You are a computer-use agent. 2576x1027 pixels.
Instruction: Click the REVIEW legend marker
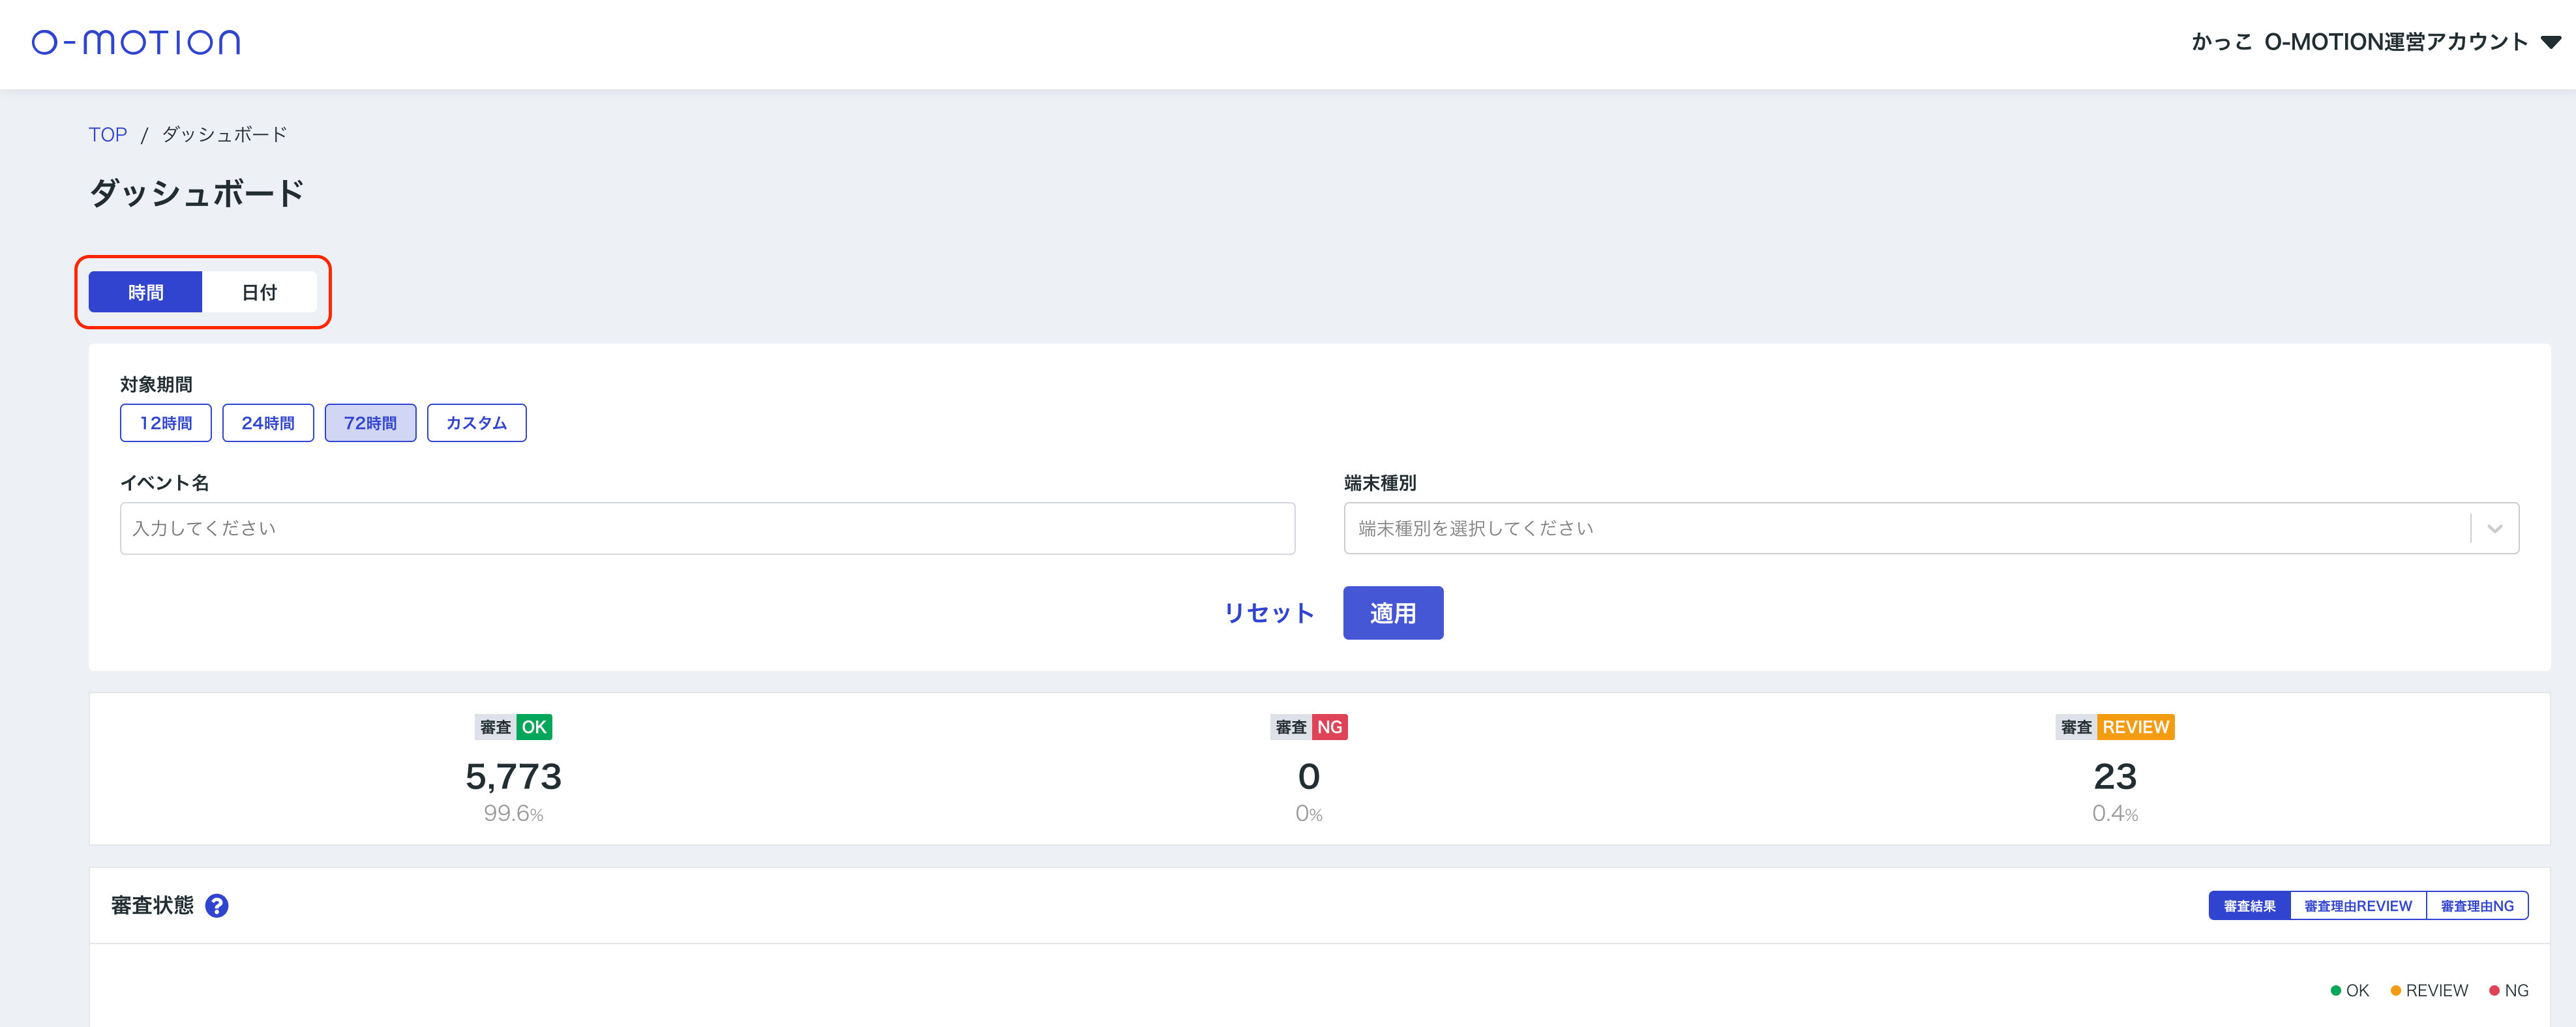point(2395,991)
